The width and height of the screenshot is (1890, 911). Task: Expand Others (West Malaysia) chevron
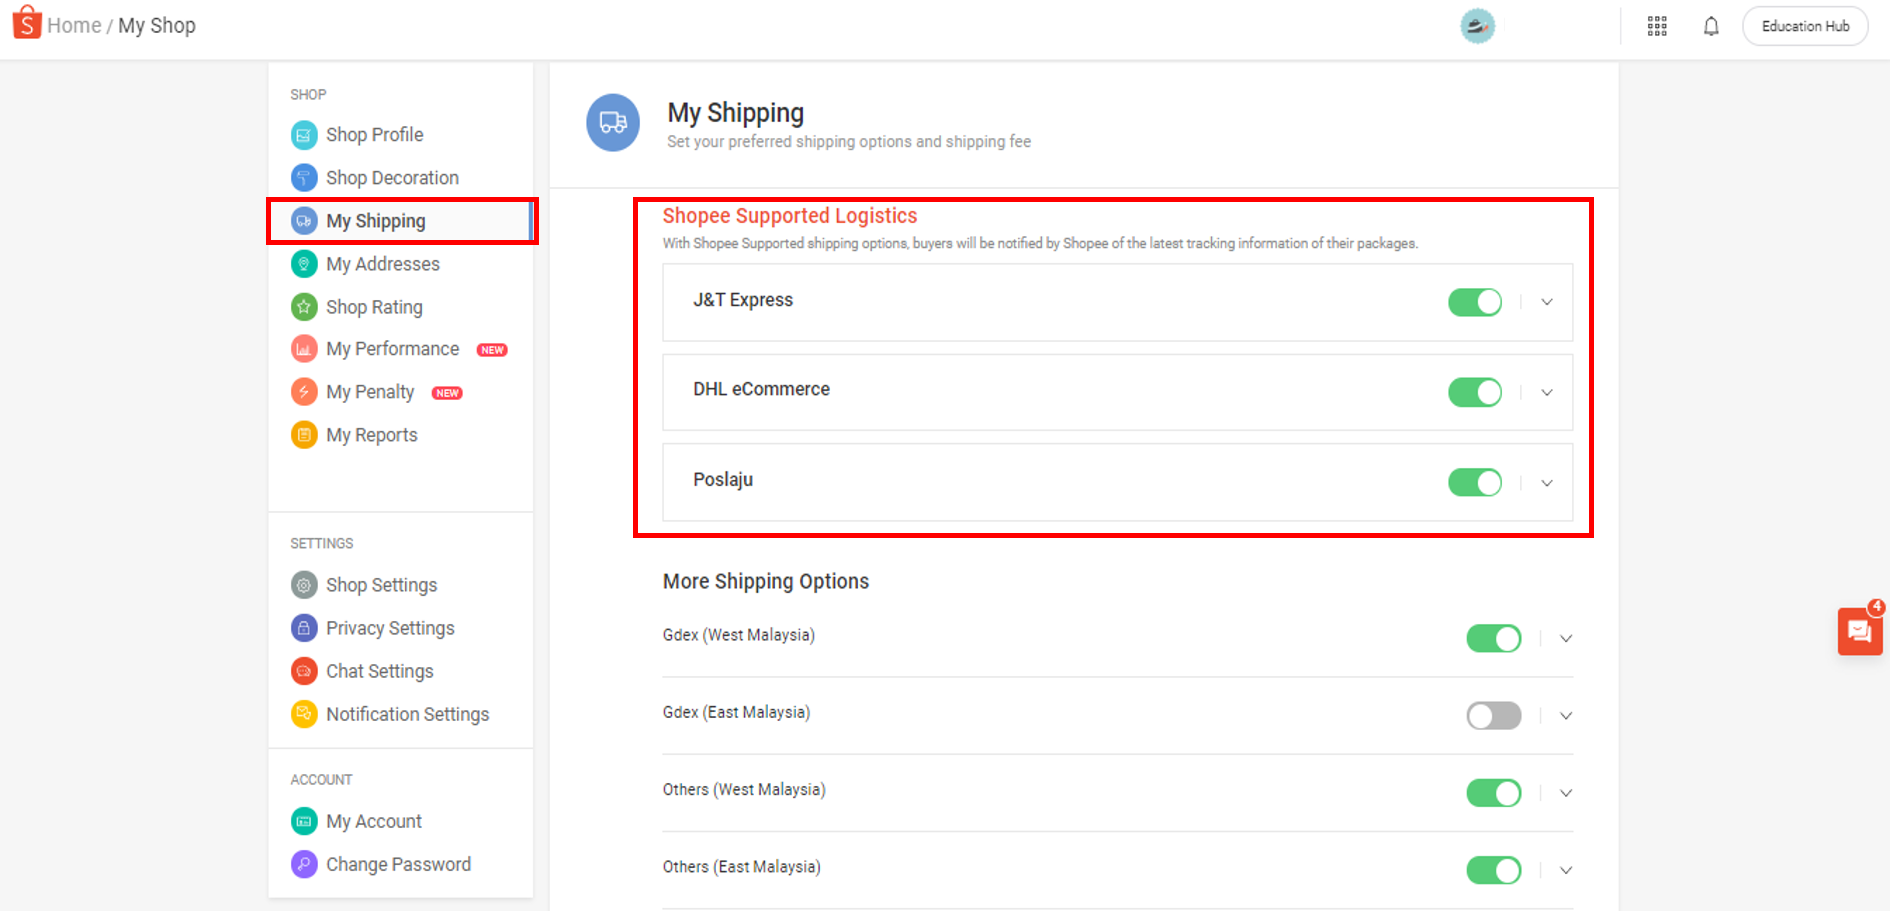coord(1566,794)
